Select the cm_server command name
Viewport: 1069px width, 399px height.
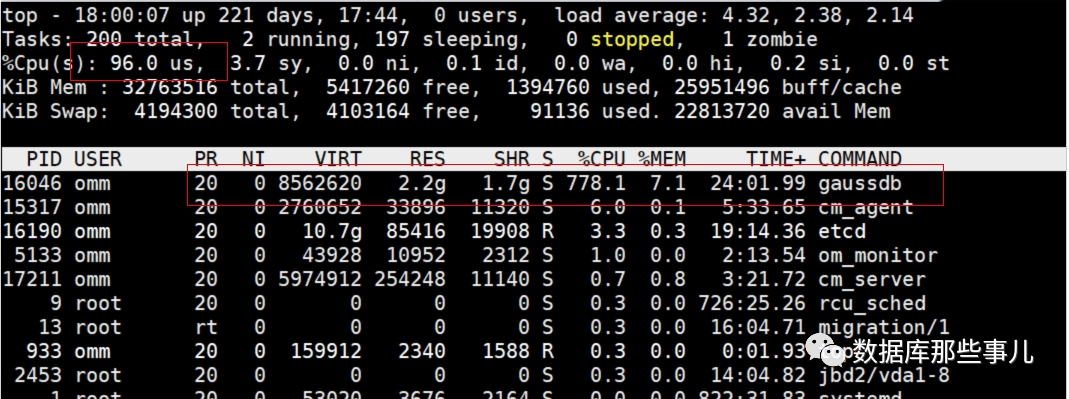point(872,280)
